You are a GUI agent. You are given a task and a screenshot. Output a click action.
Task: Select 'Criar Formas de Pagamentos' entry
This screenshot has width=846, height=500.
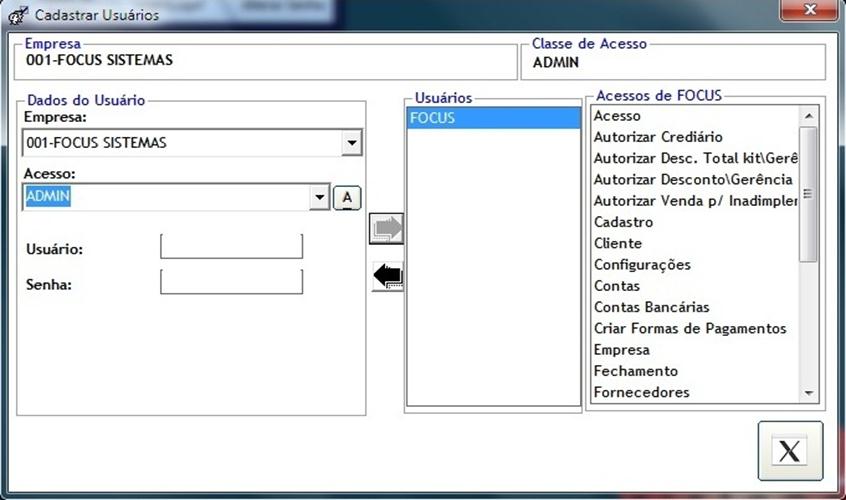tap(694, 328)
